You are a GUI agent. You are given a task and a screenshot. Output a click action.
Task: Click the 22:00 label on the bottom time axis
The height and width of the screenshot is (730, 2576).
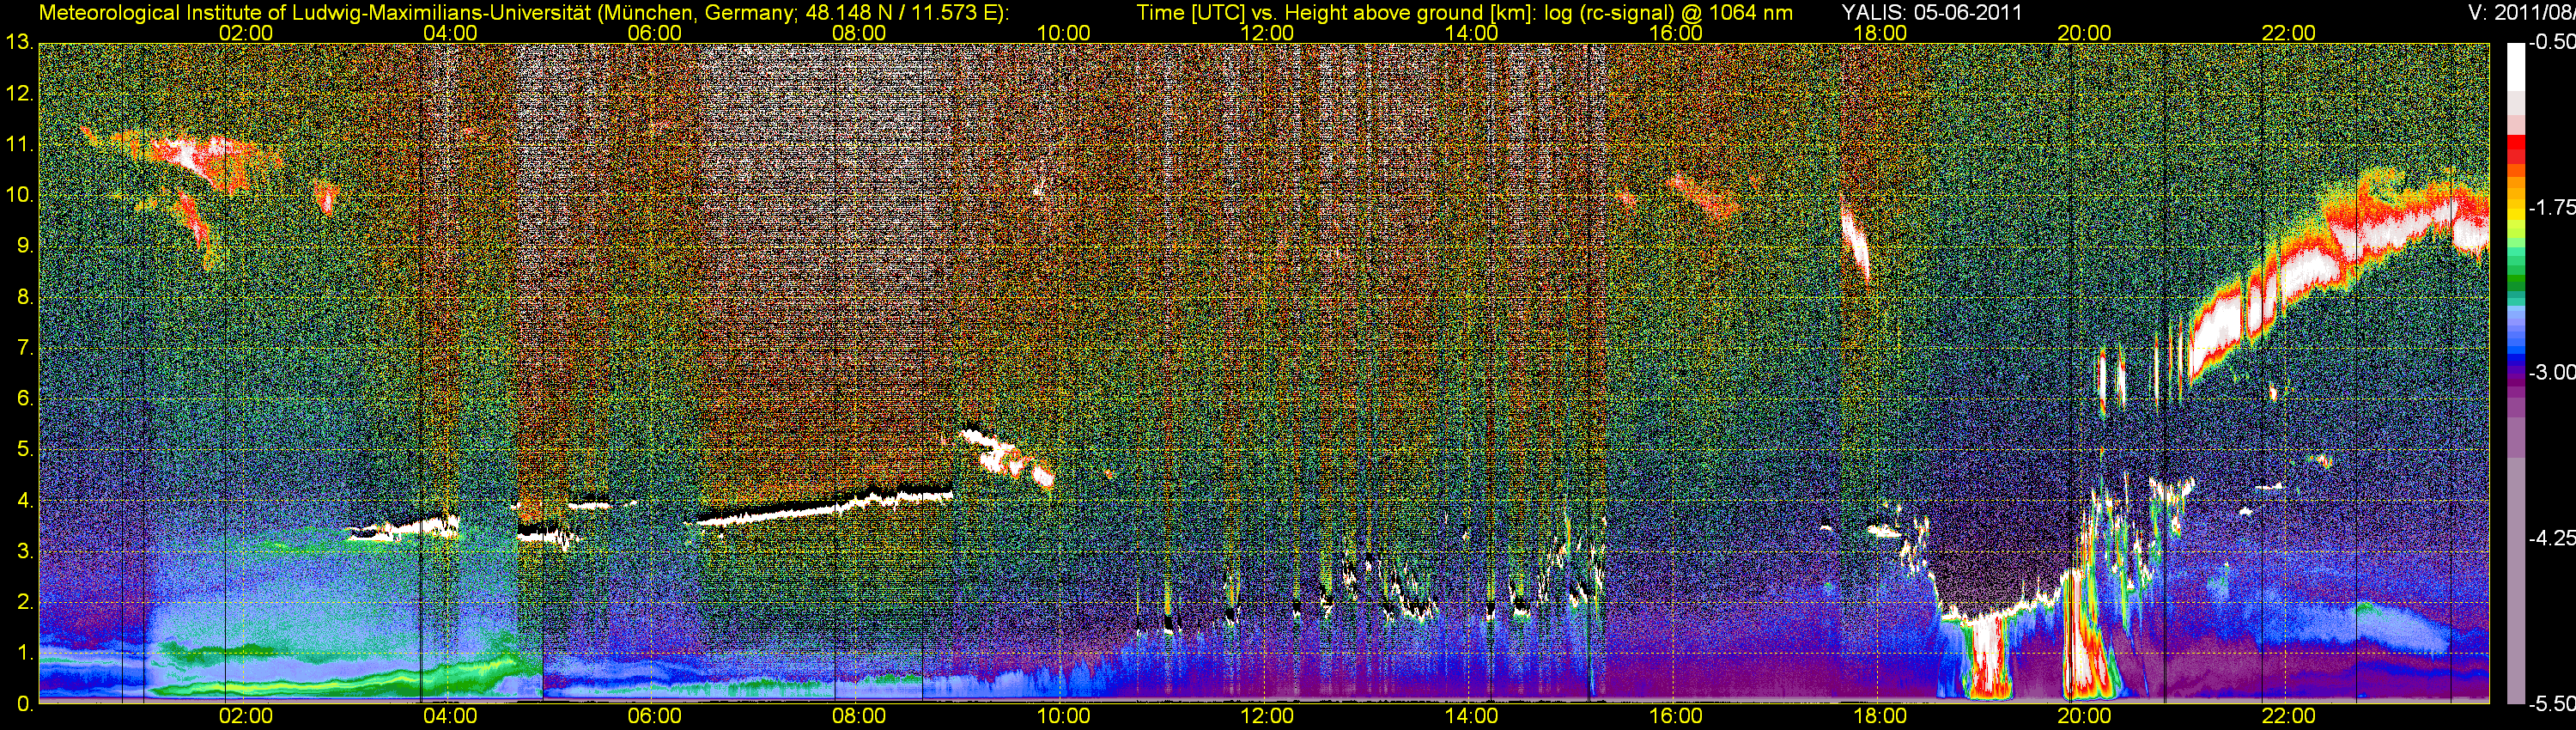[2288, 716]
